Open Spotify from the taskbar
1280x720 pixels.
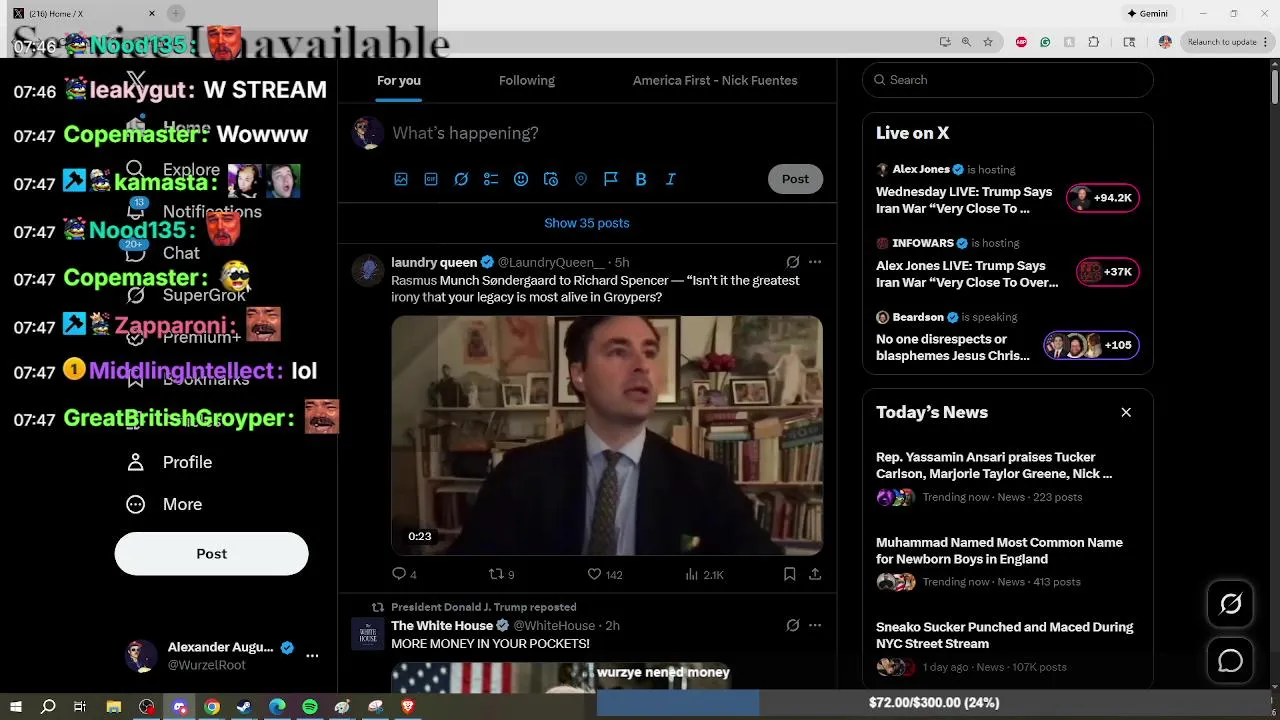tap(310, 706)
